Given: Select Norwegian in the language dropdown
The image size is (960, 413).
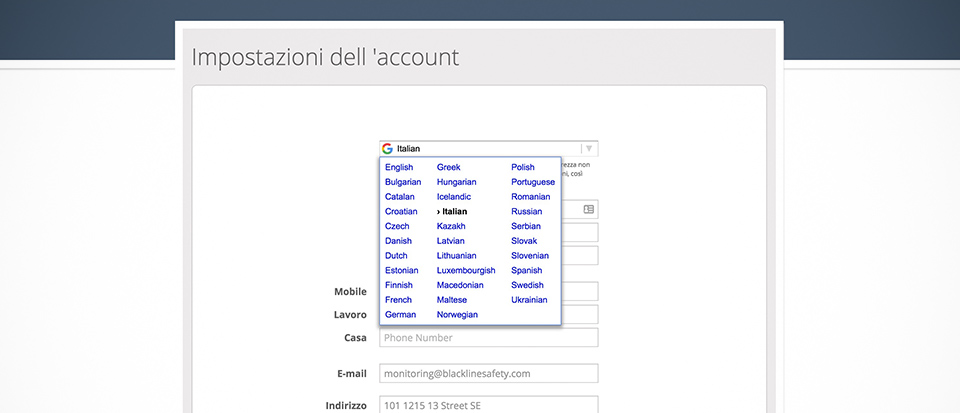Looking at the screenshot, I should click(x=457, y=315).
